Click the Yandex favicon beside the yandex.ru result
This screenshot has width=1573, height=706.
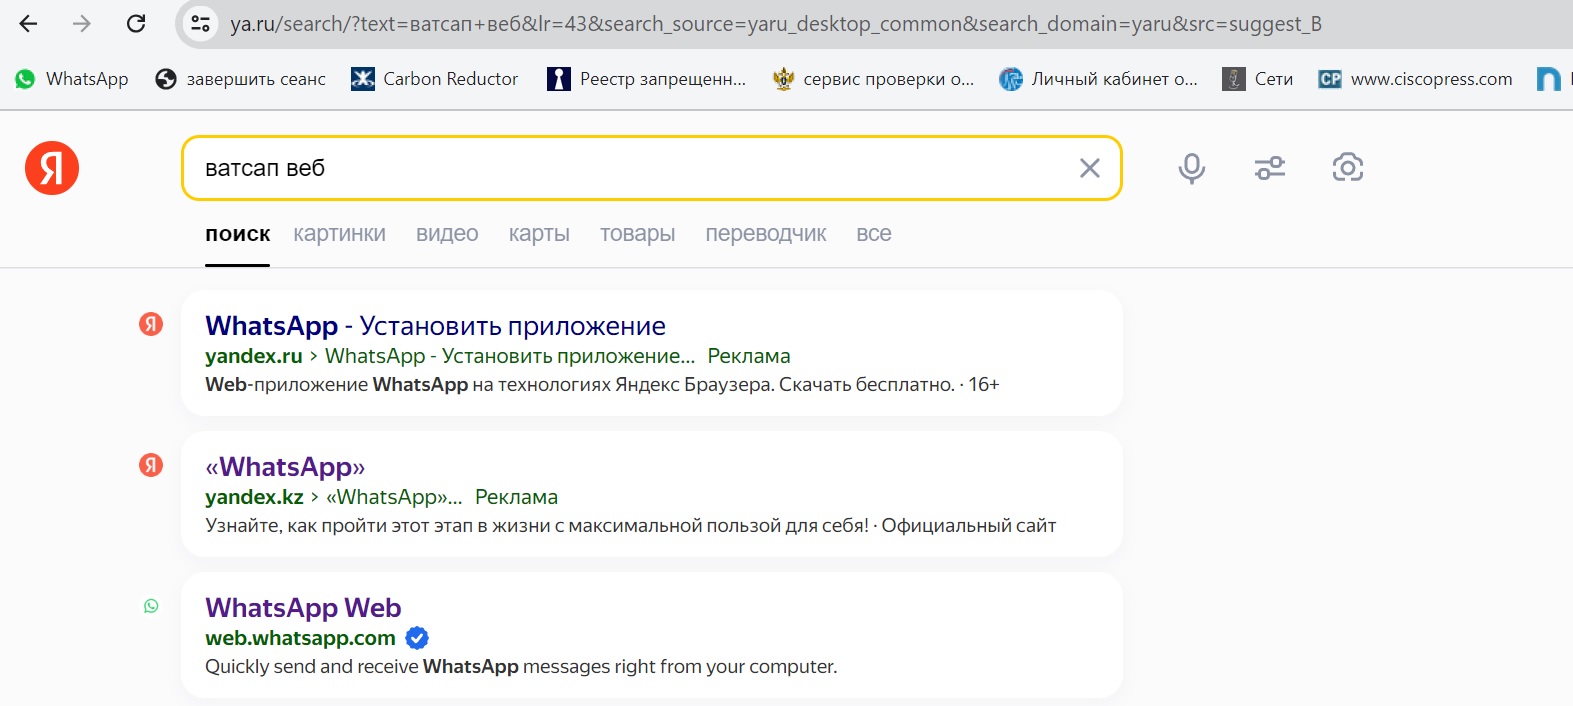151,323
